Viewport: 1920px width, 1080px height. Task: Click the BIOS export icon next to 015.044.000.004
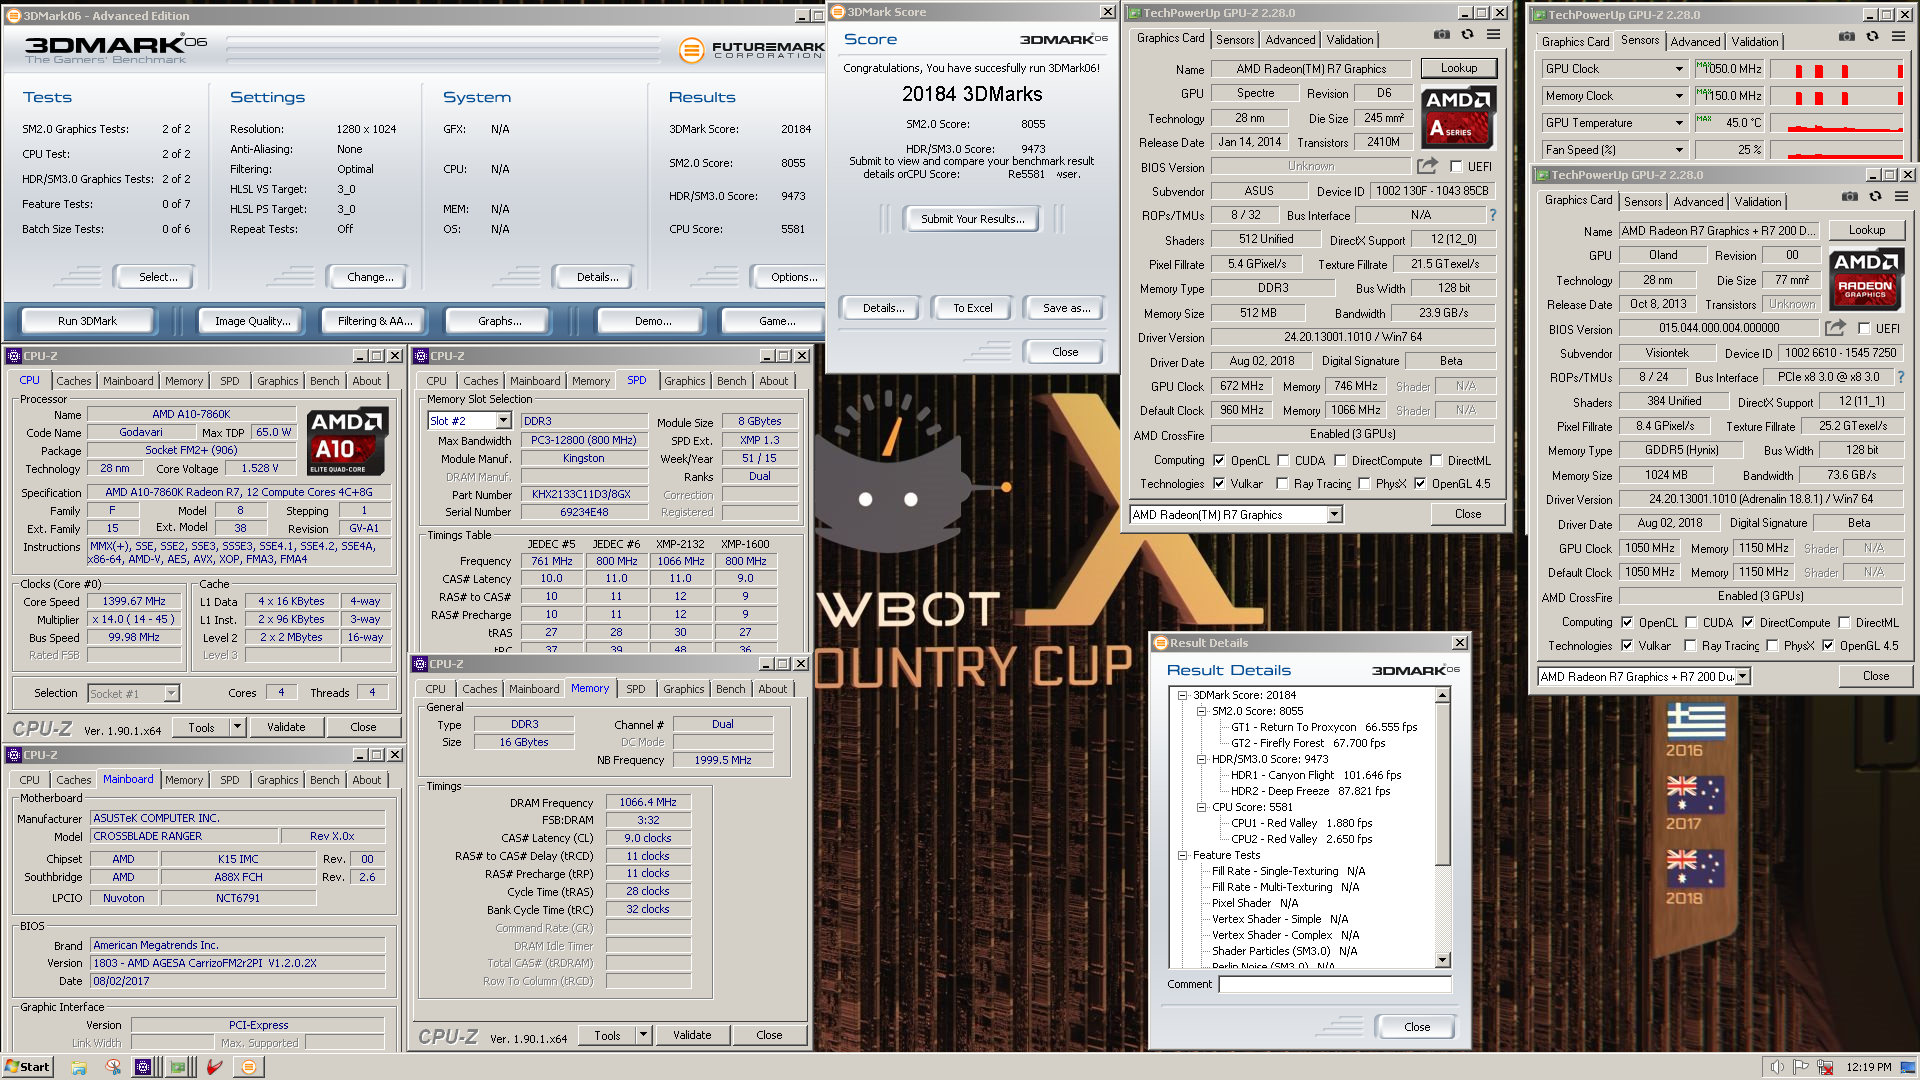(1835, 328)
